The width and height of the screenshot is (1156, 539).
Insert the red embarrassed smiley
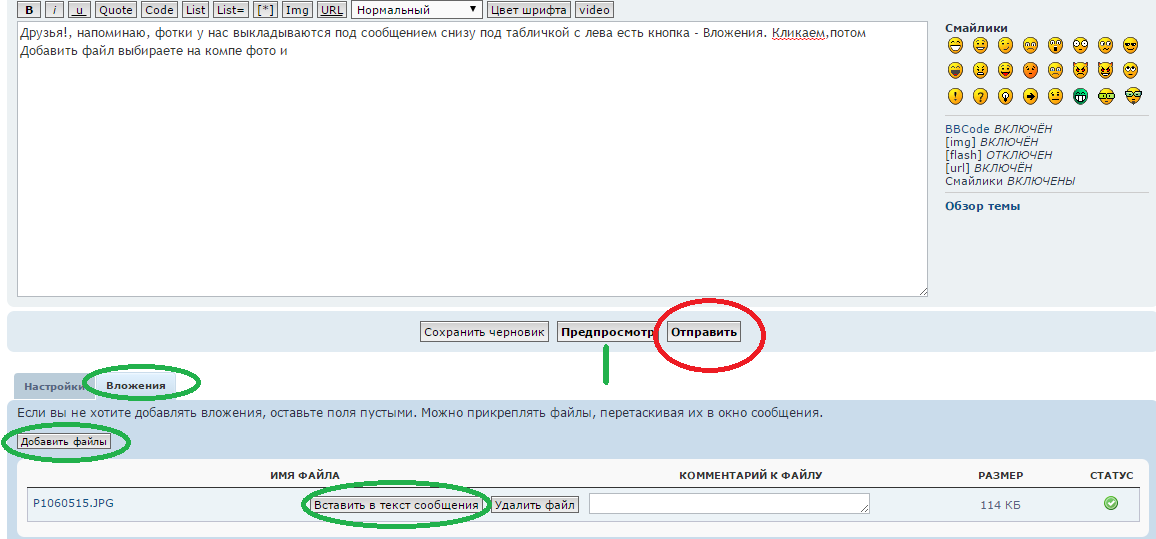click(x=1030, y=71)
